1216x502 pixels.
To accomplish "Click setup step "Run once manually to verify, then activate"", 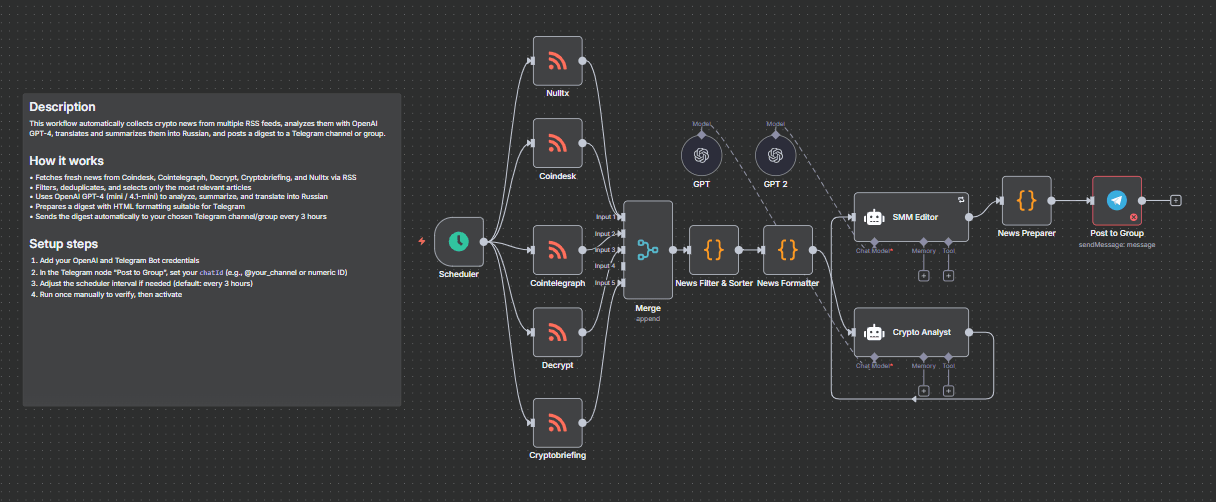I will click(110, 296).
